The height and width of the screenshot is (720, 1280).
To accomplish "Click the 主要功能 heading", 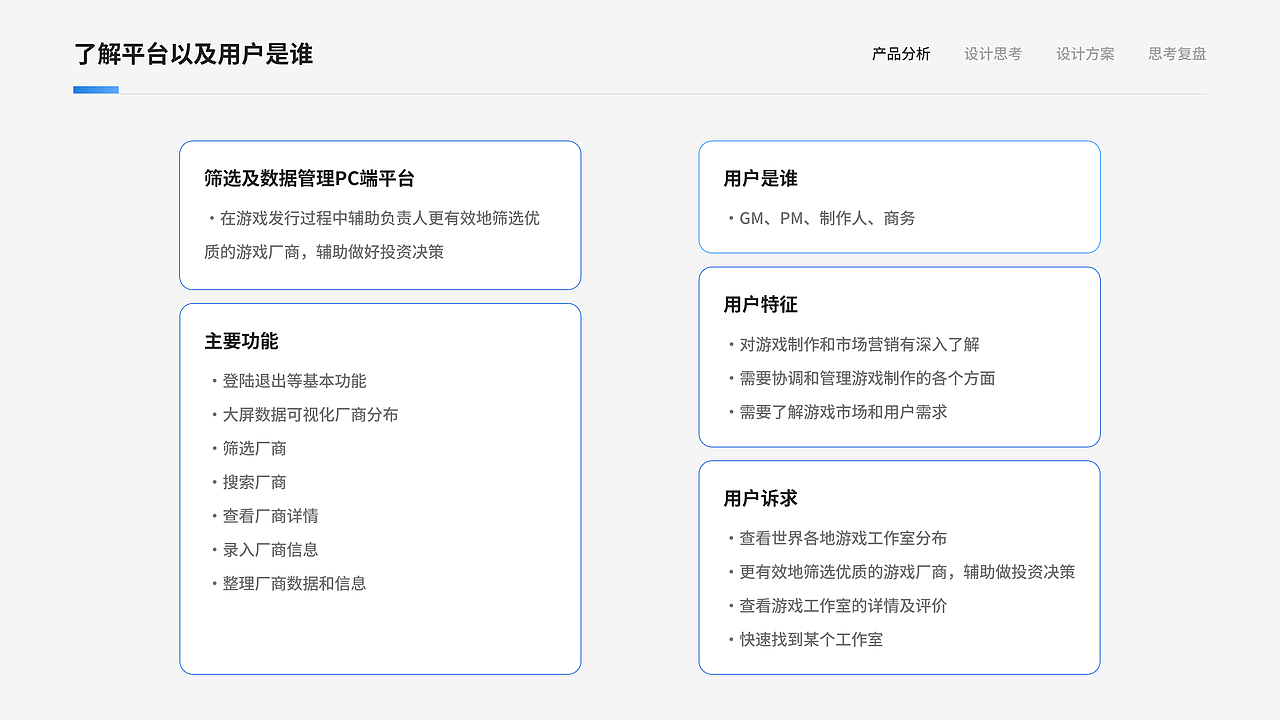I will click(x=241, y=341).
